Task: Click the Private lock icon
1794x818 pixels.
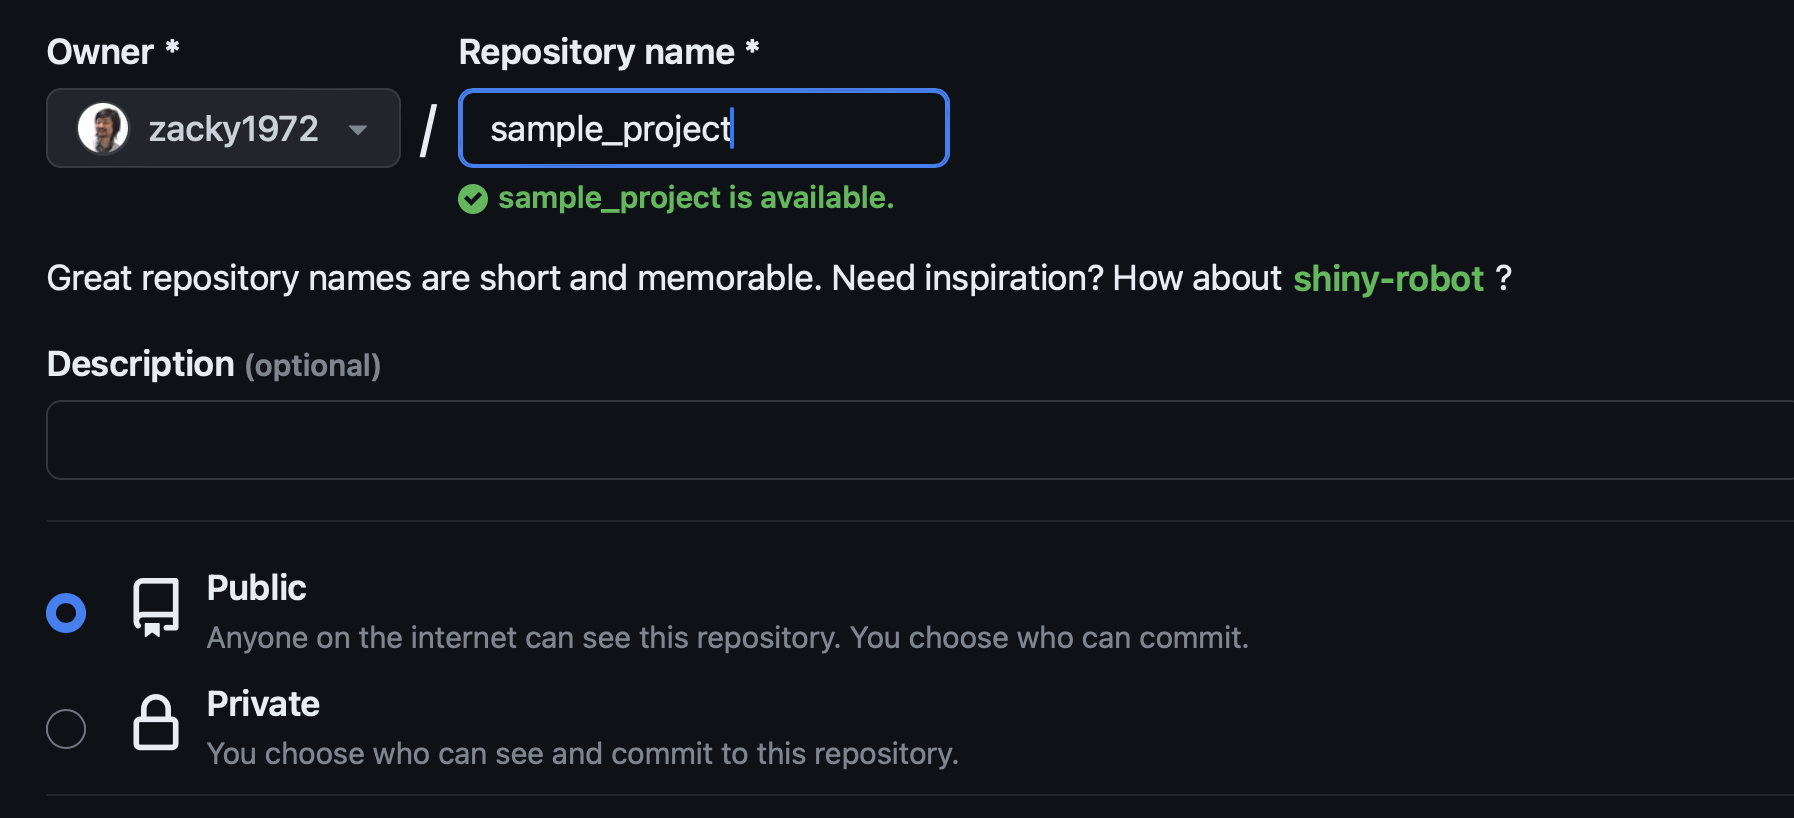Action: pos(156,723)
